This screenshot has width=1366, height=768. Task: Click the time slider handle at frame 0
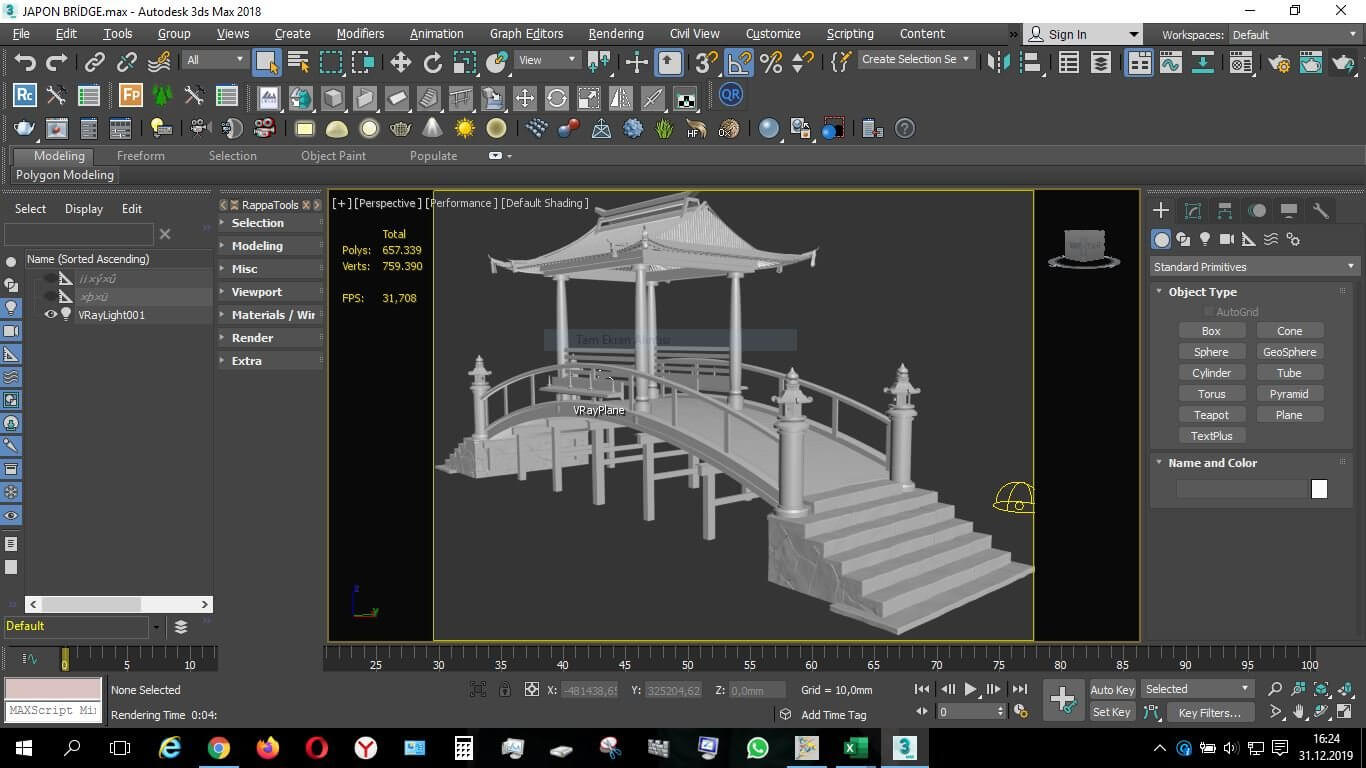(65, 660)
